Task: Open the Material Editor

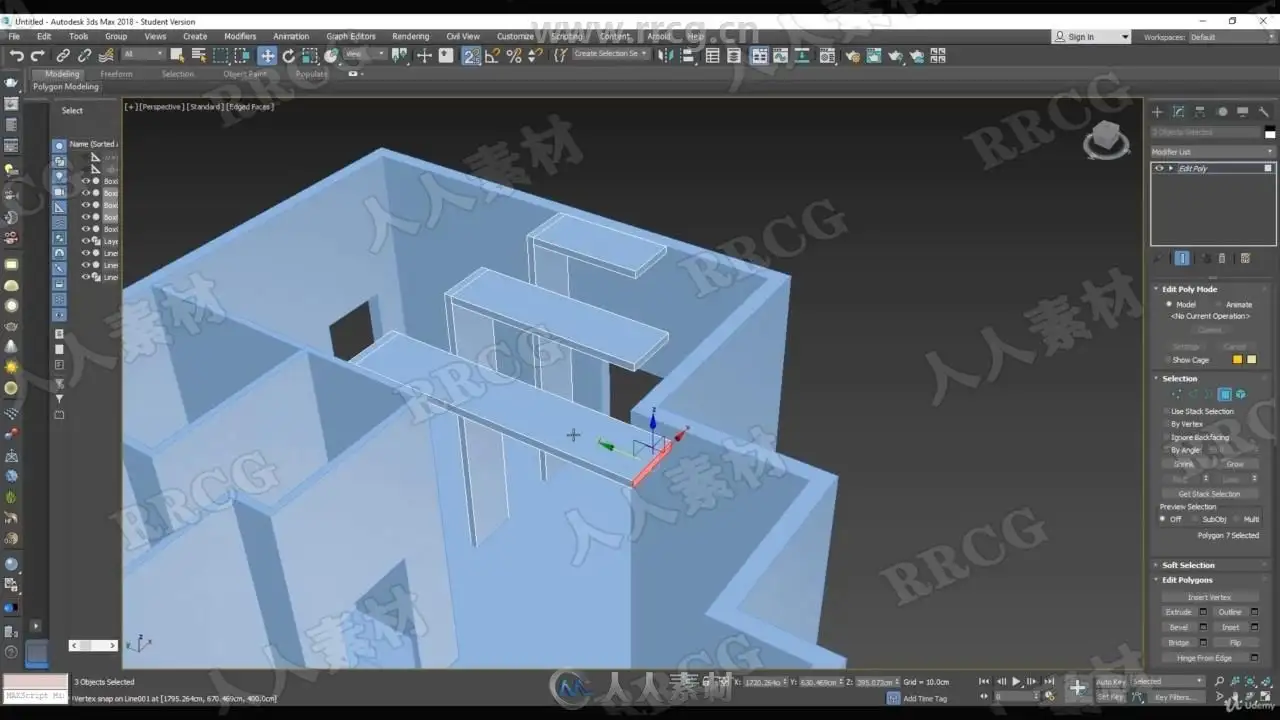Action: point(827,56)
